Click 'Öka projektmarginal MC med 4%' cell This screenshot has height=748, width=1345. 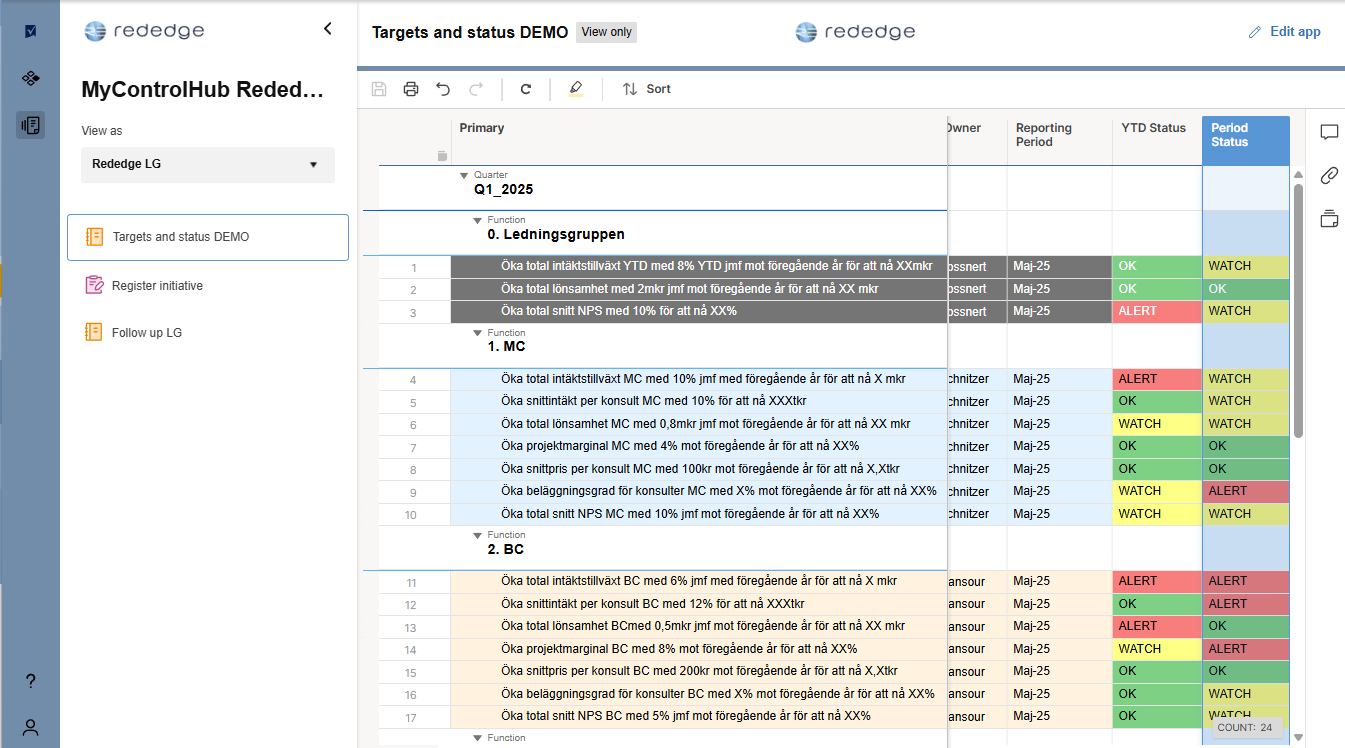[699, 446]
